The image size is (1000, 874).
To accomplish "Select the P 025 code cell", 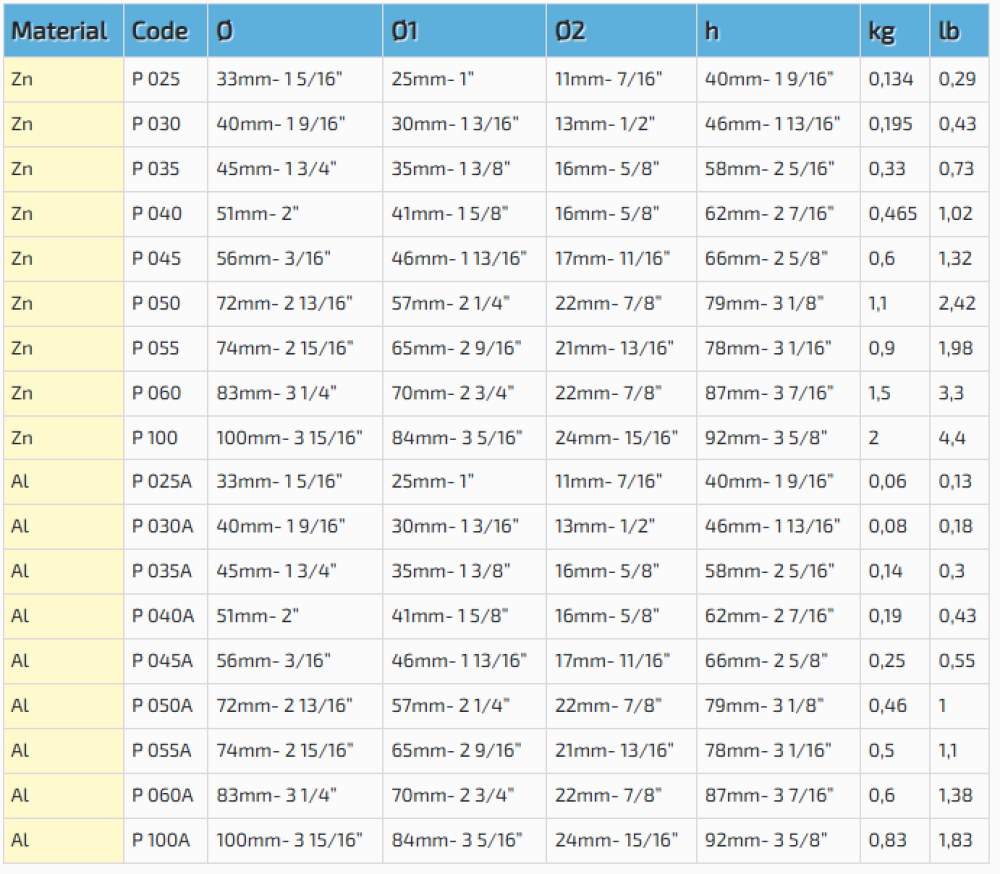I will 156,79.
